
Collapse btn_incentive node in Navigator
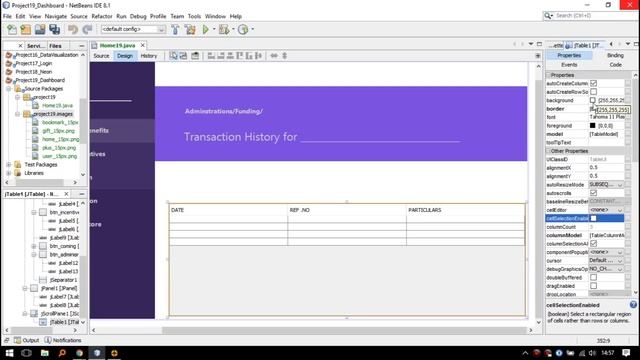tap(34, 212)
